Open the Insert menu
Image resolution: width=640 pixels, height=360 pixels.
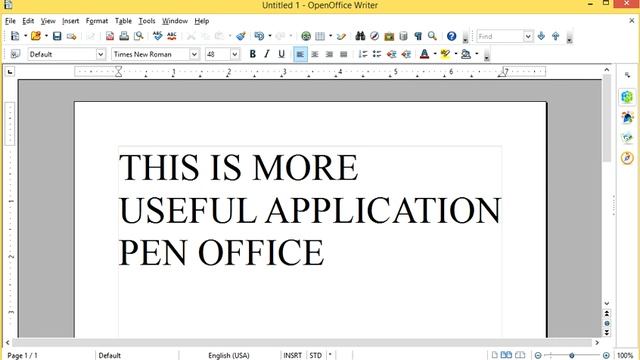pyautogui.click(x=71, y=21)
